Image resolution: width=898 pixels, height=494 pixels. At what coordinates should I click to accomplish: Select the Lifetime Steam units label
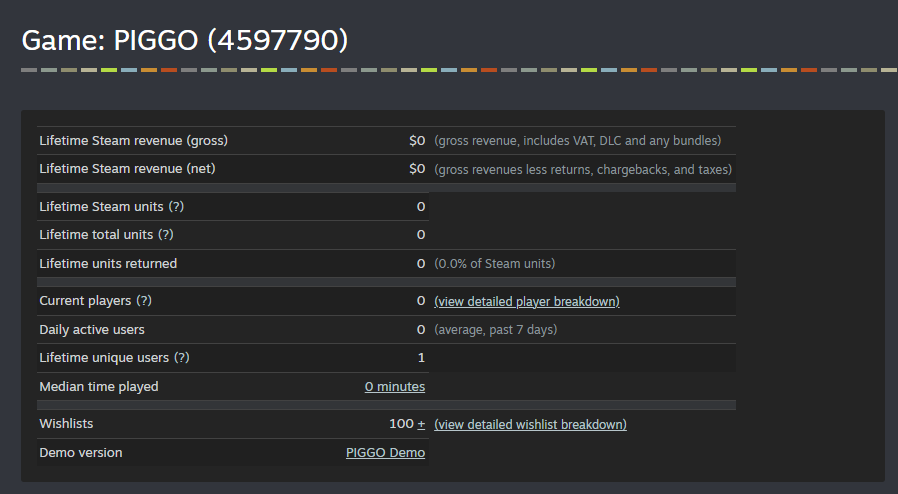click(101, 207)
